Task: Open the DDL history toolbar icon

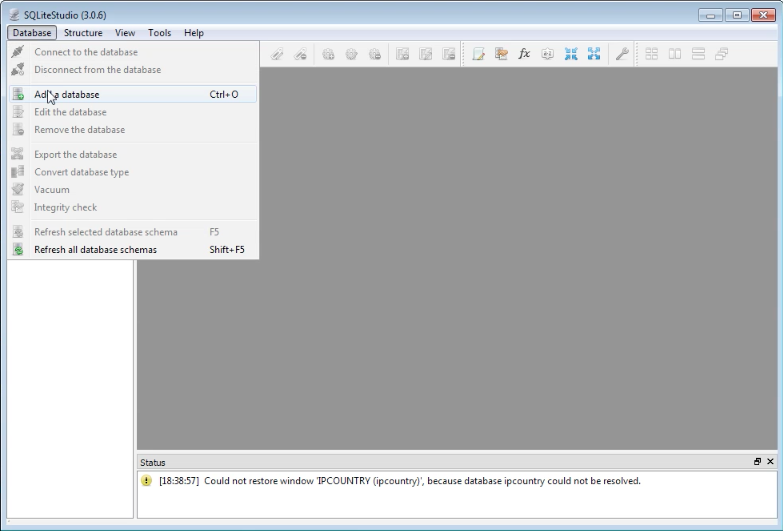Action: [501, 54]
